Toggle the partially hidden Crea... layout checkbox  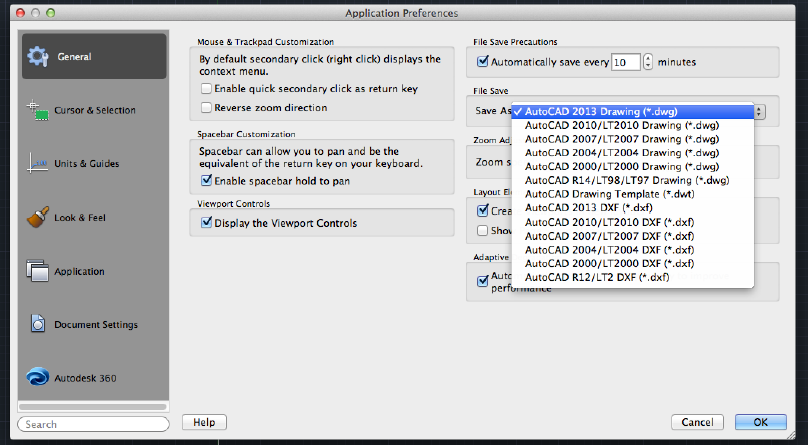(x=482, y=211)
